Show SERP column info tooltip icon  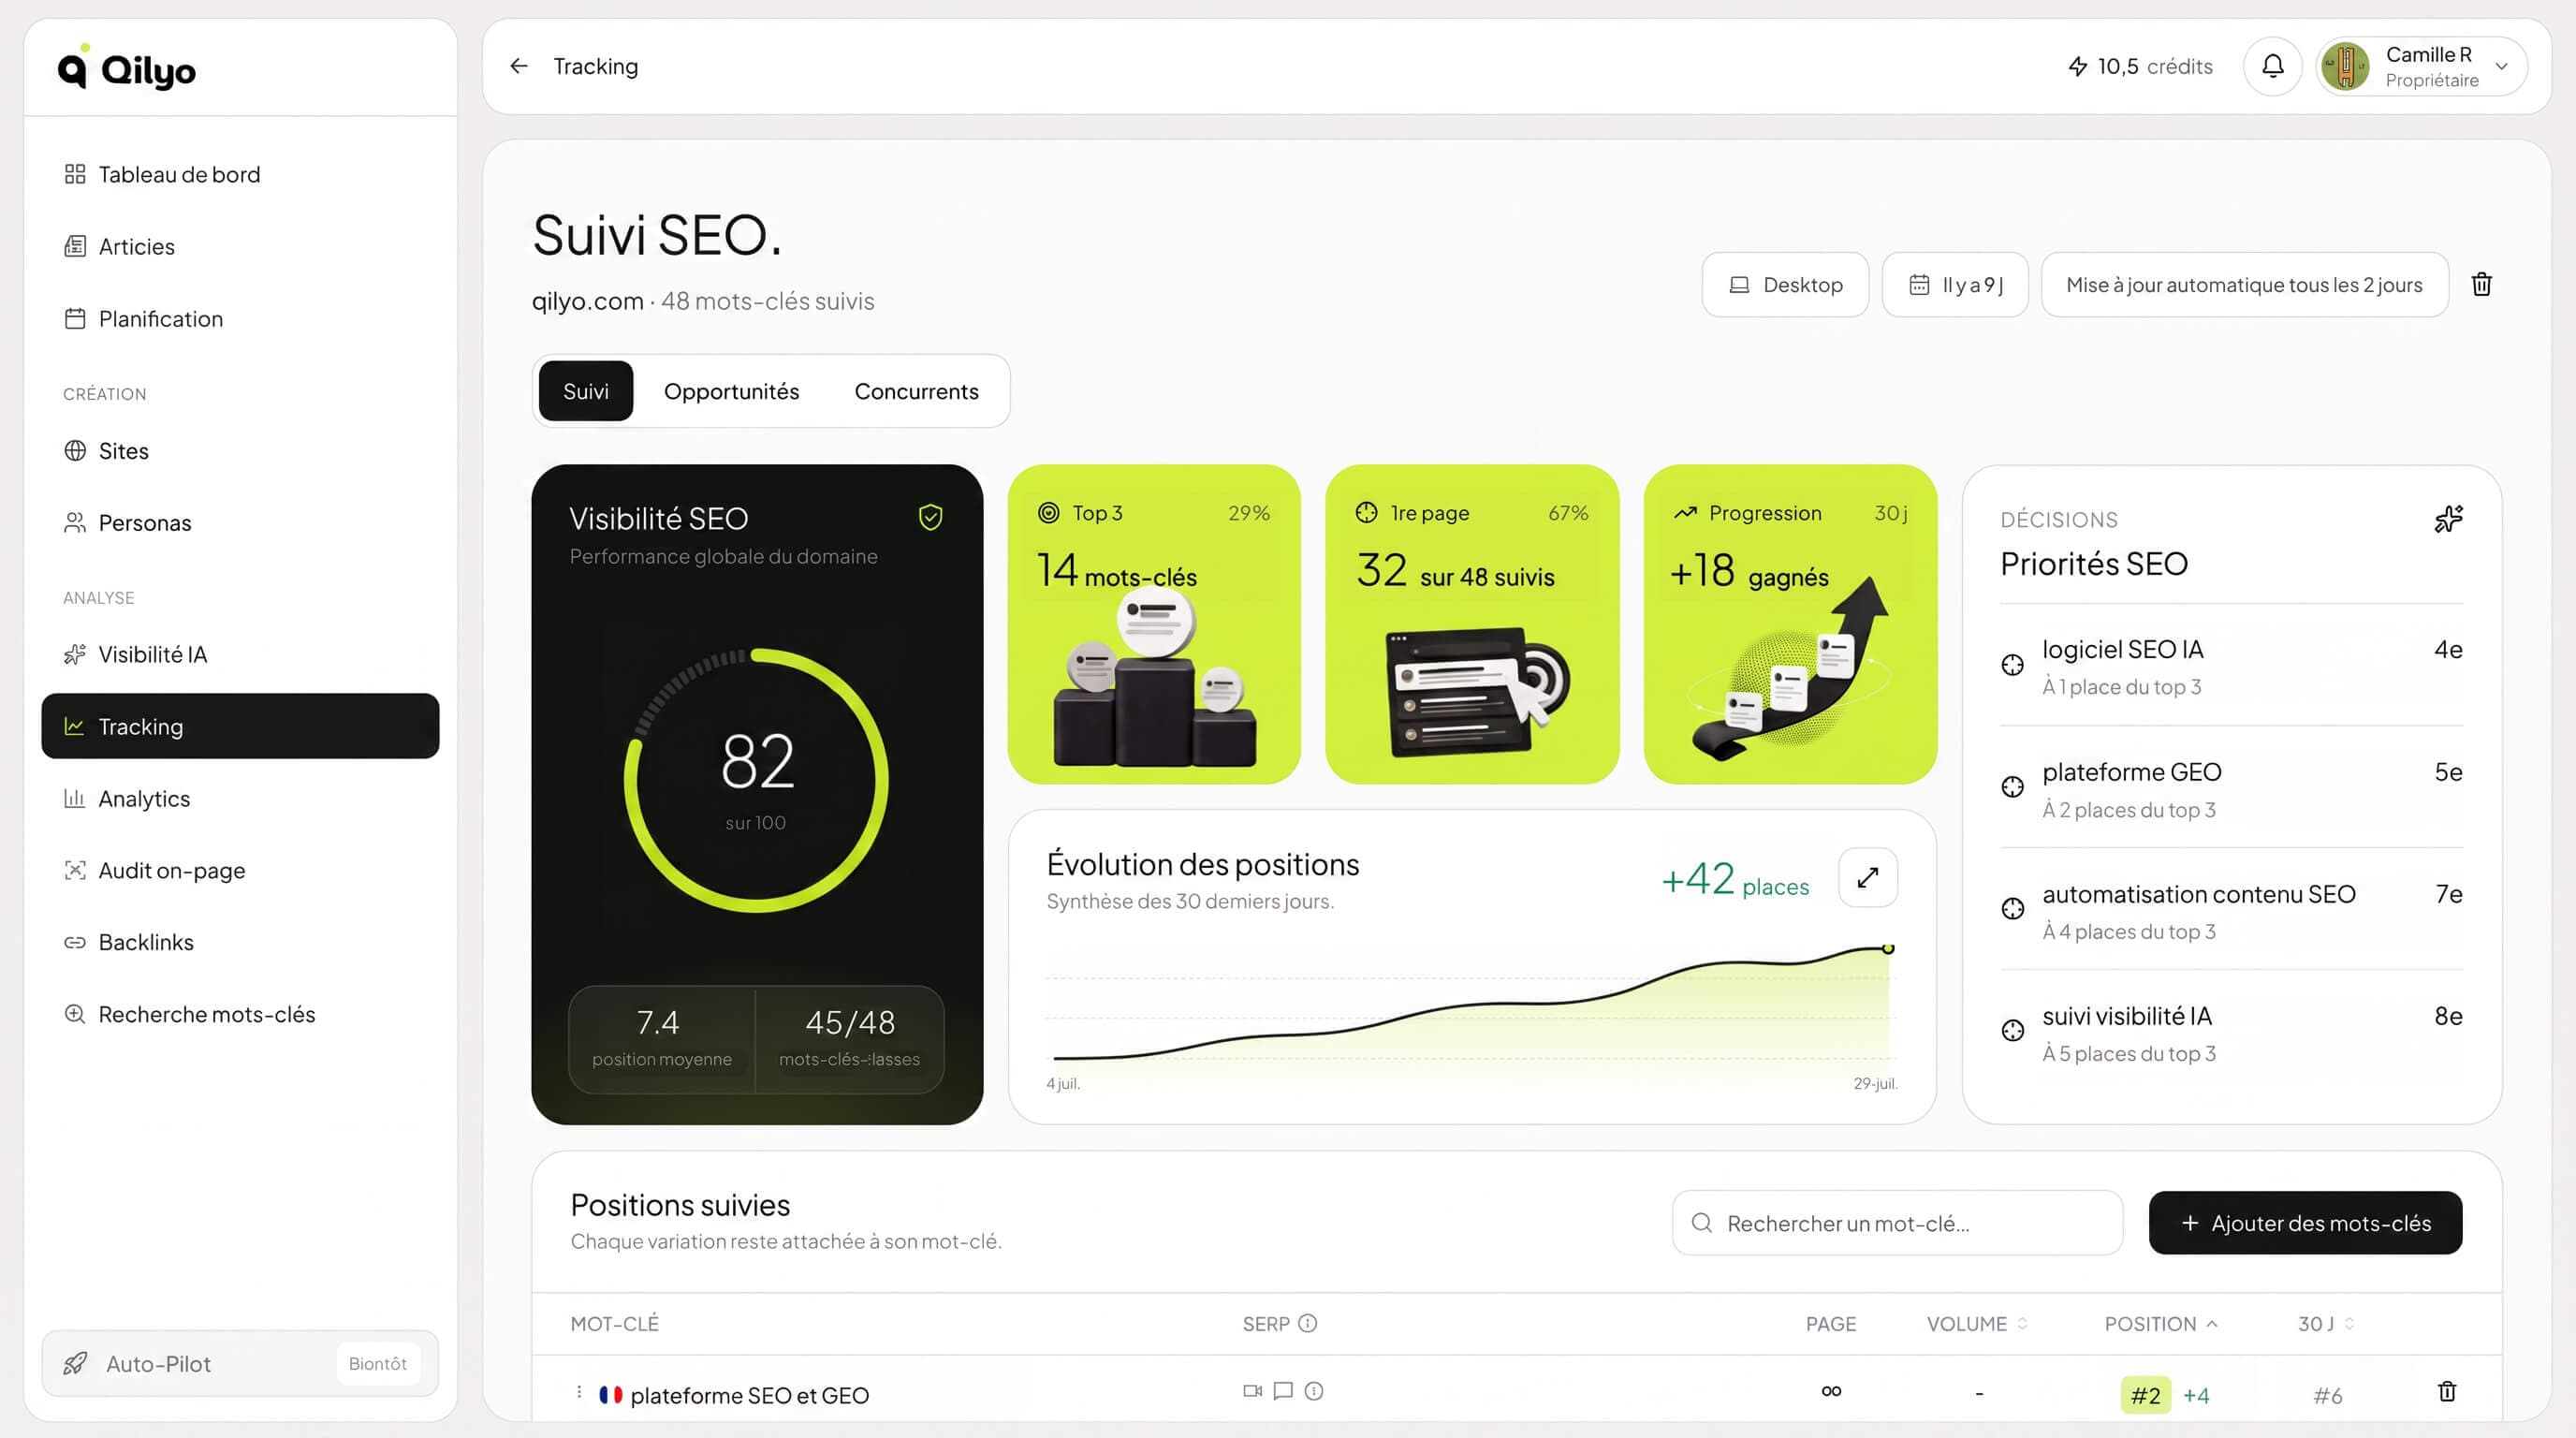point(1307,1323)
